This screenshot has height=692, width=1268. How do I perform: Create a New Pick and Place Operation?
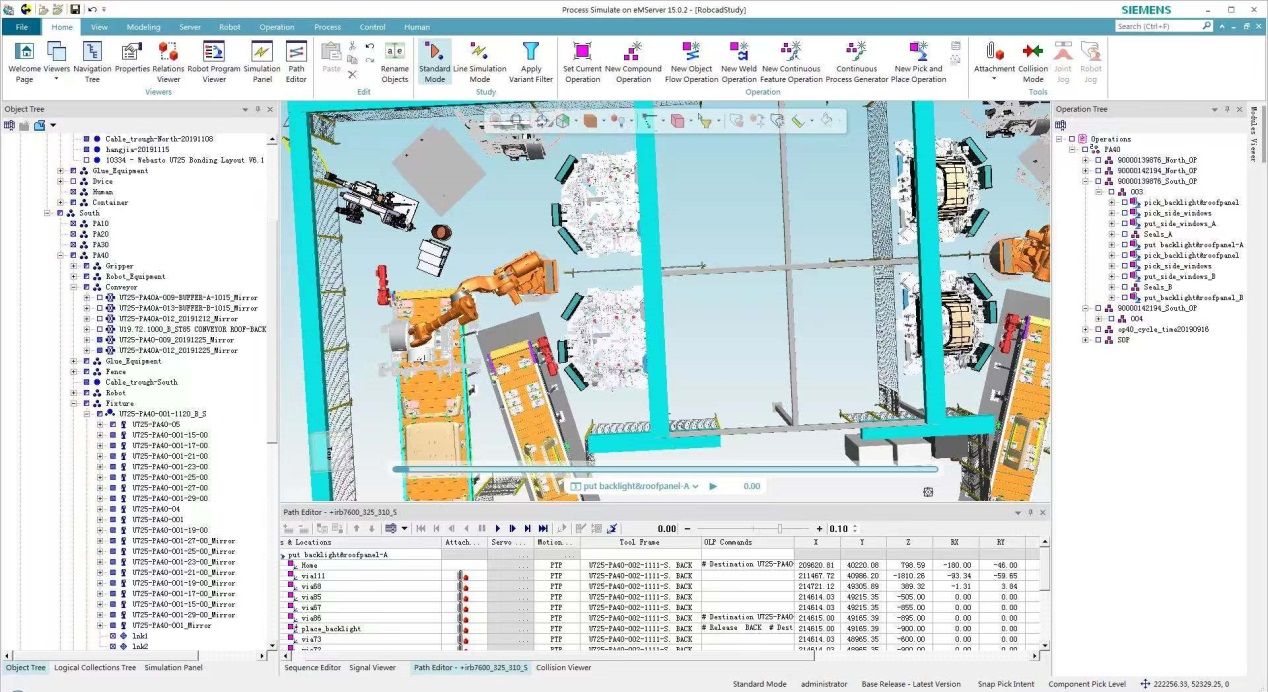pyautogui.click(x=918, y=62)
